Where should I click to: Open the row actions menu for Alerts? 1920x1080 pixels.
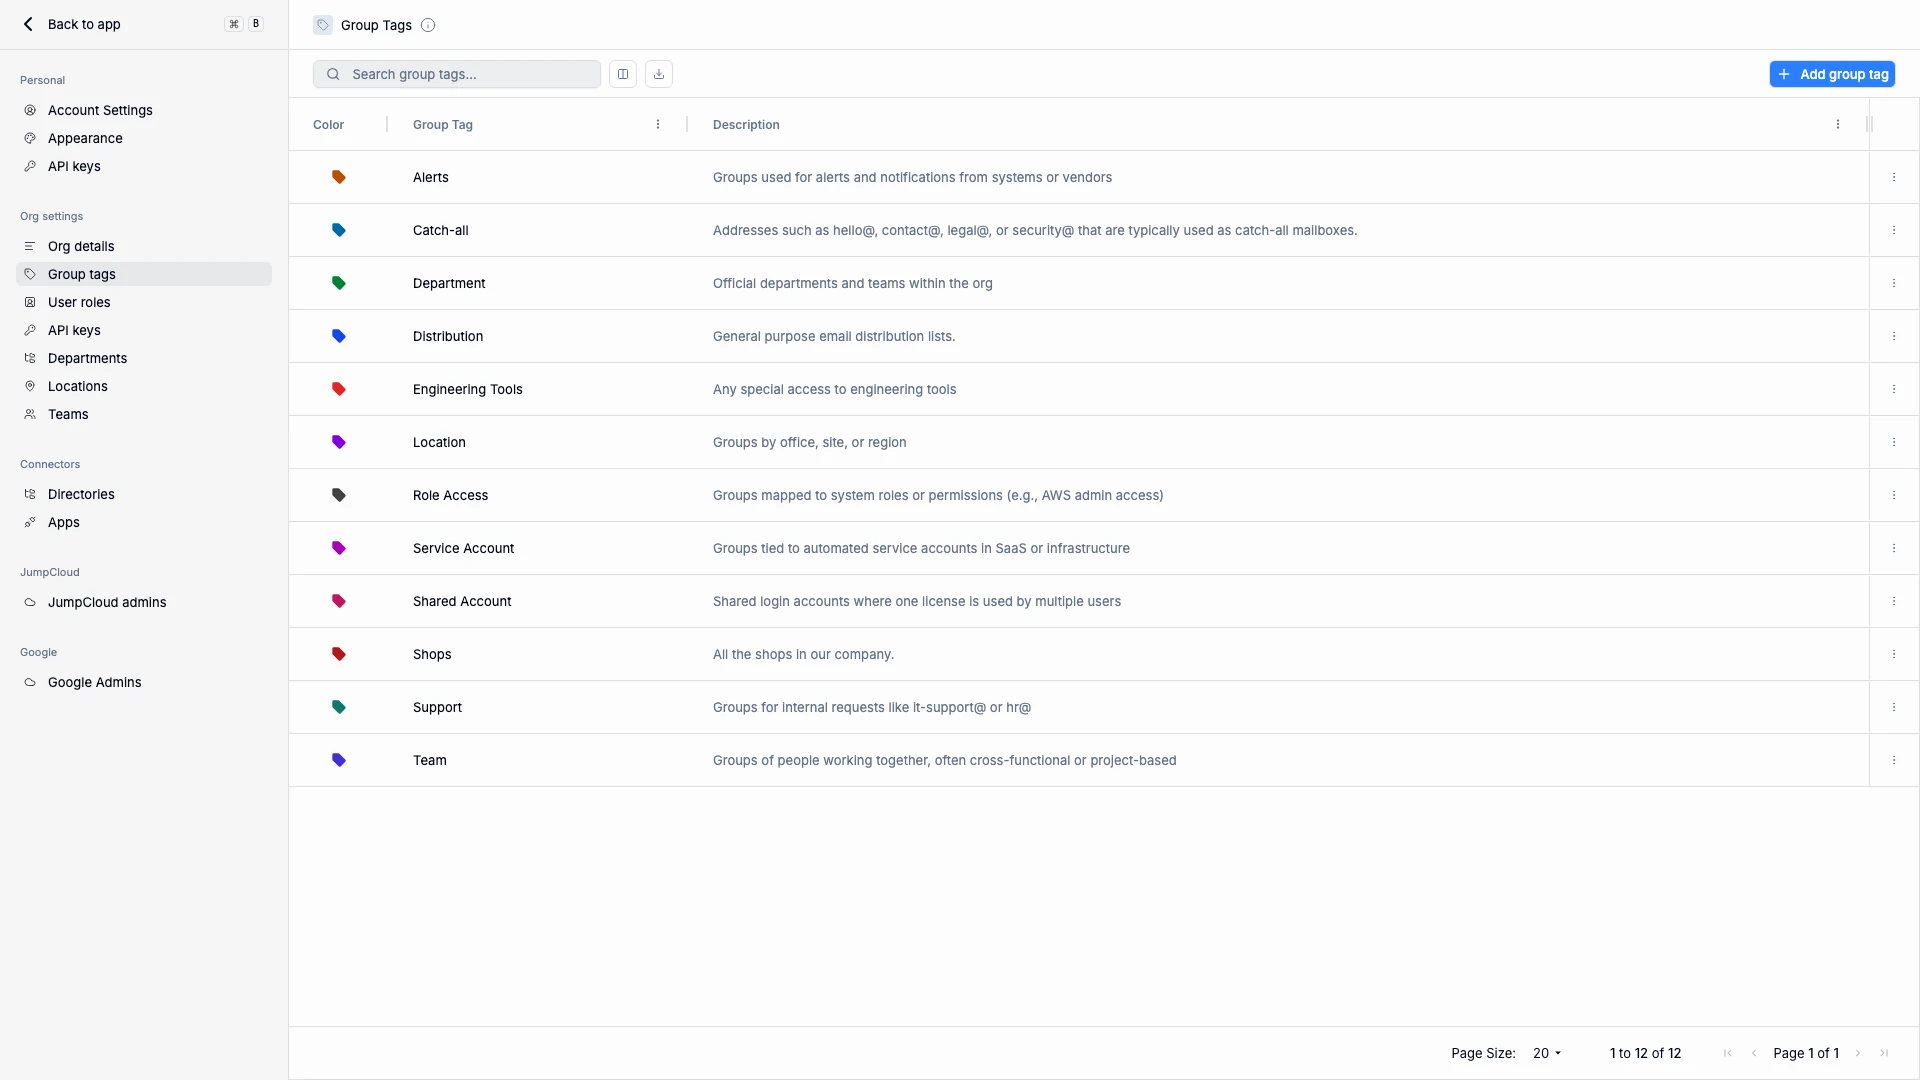(1893, 176)
